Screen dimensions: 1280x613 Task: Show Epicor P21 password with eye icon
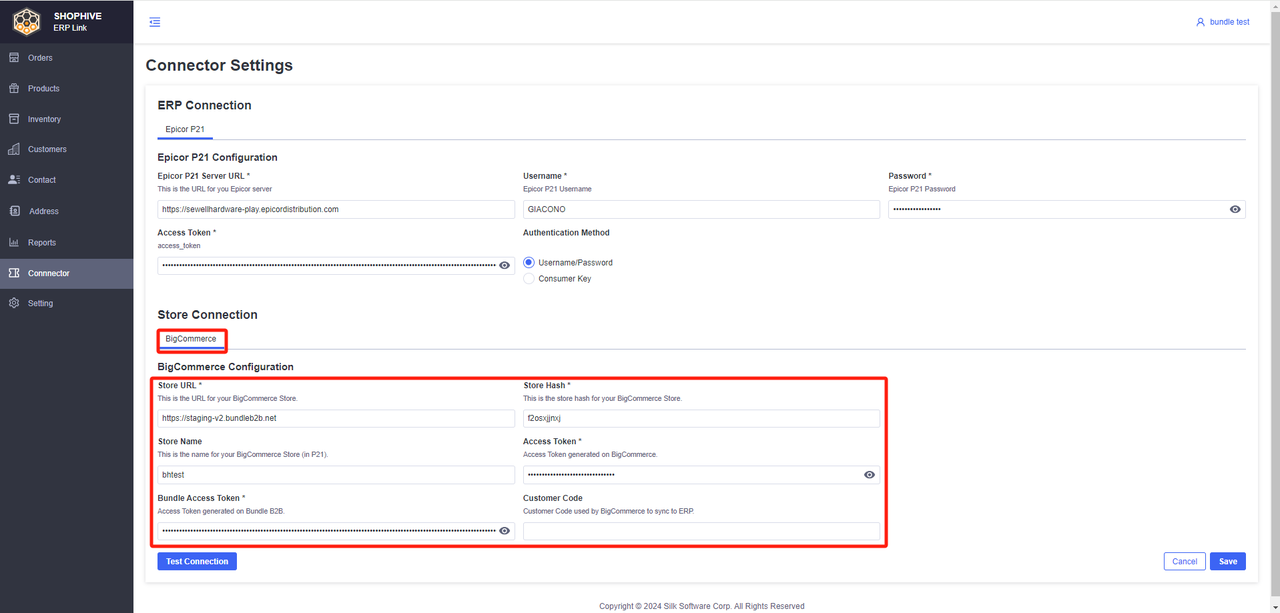1235,209
